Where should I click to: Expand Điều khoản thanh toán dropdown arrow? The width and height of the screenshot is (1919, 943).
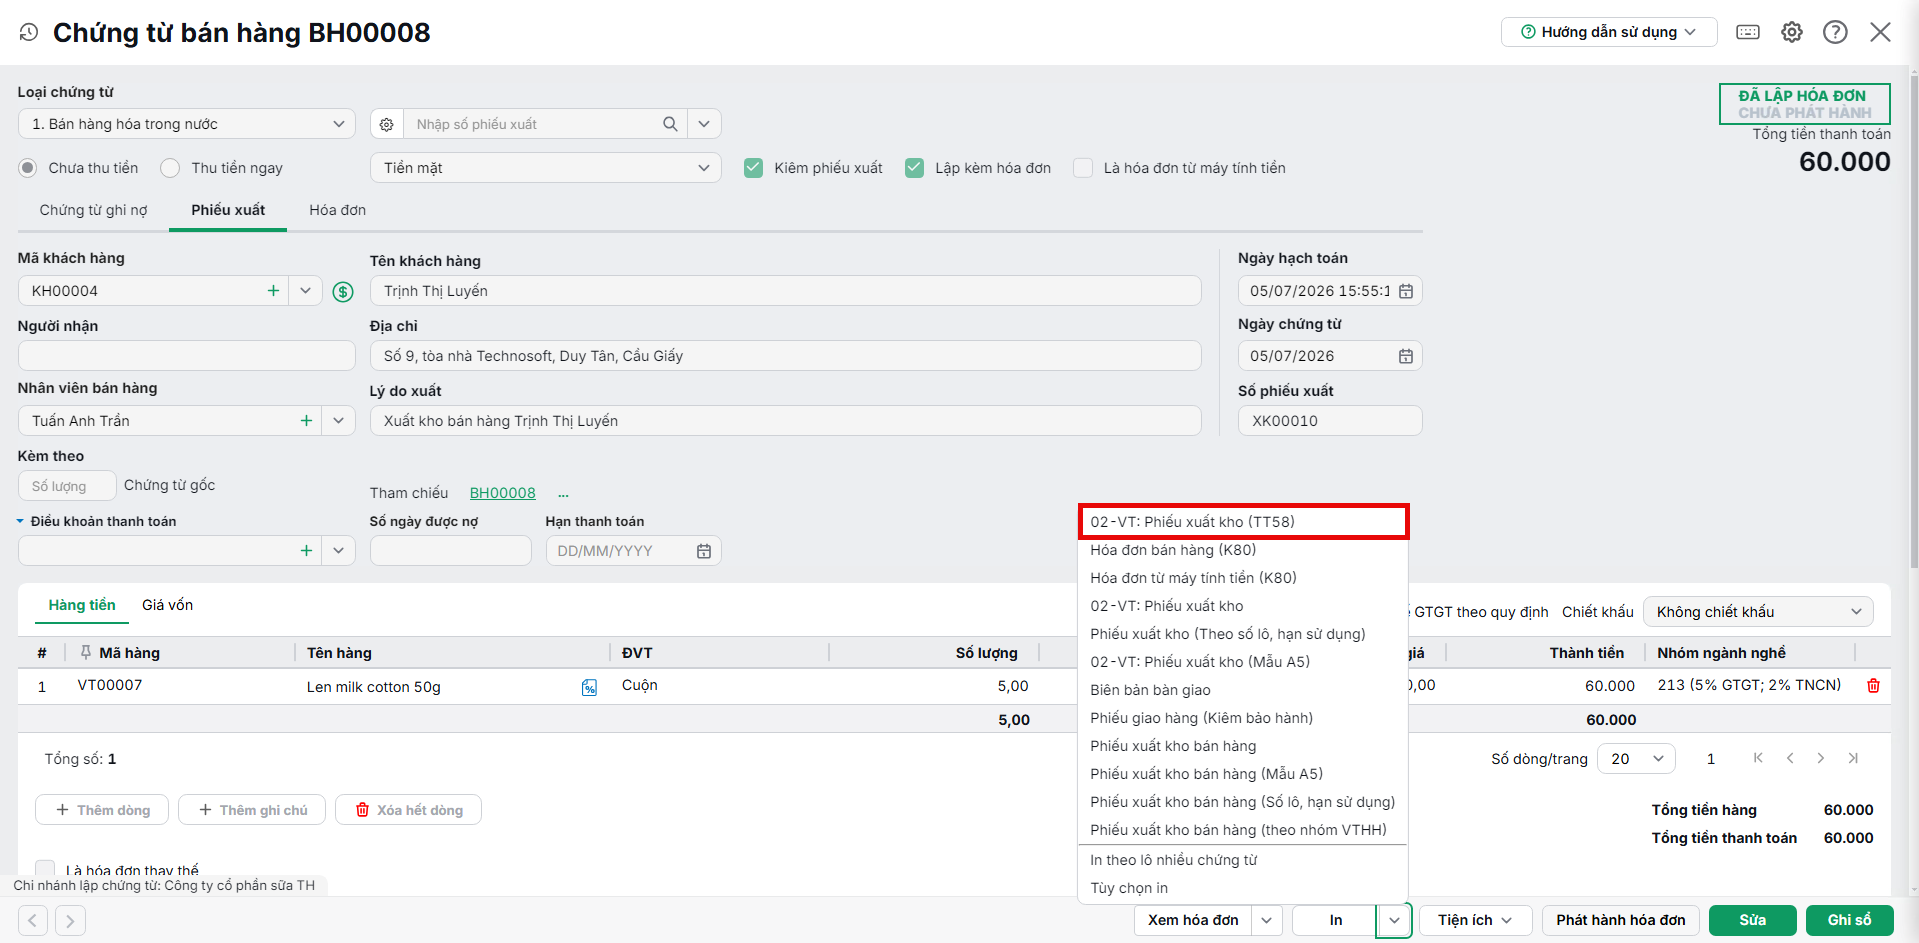coord(338,551)
